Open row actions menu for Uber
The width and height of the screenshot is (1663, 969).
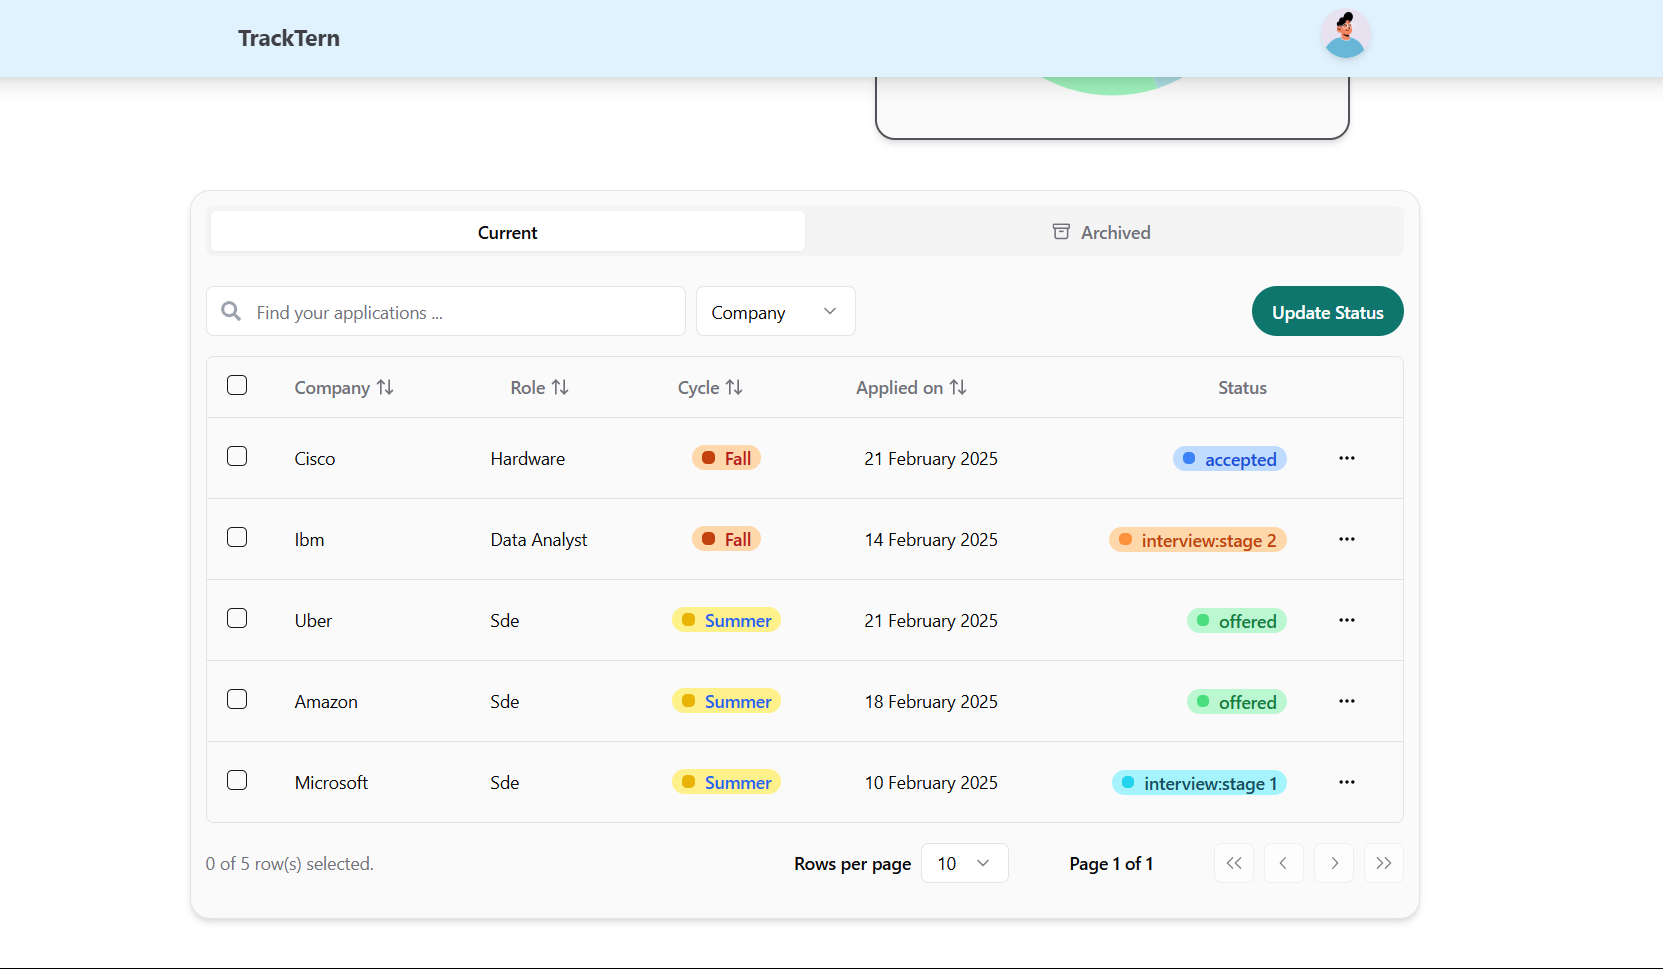(1347, 620)
